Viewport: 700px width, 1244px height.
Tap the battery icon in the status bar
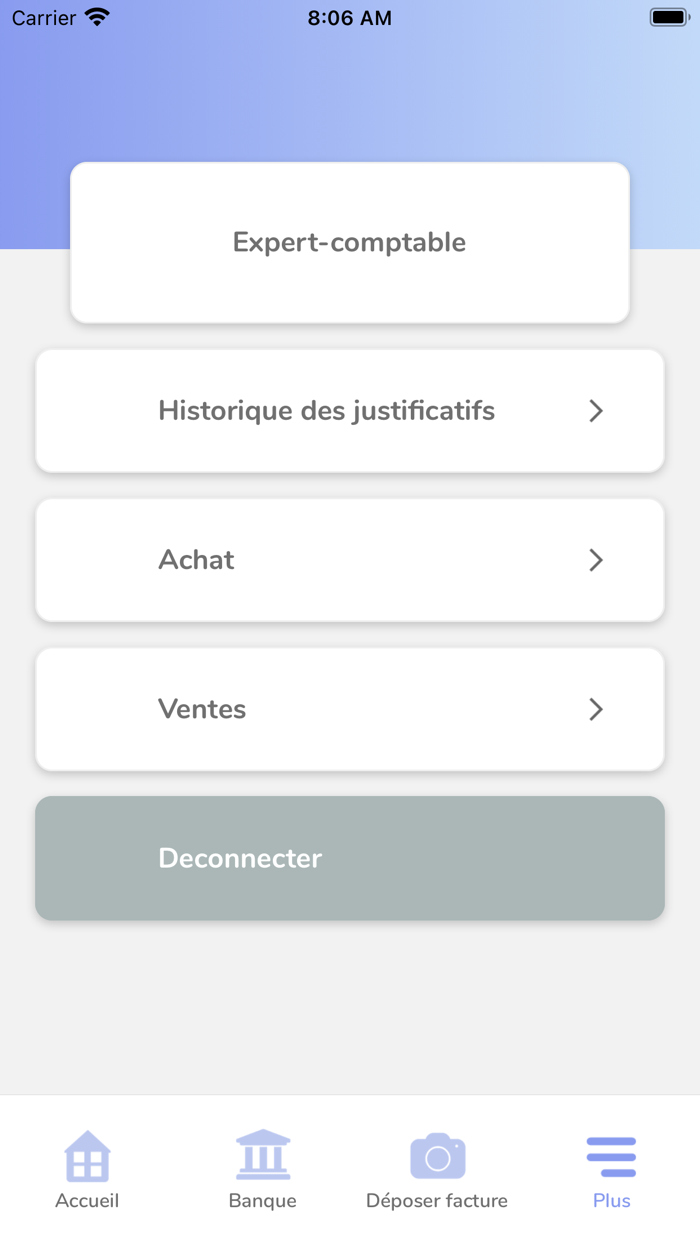(668, 17)
